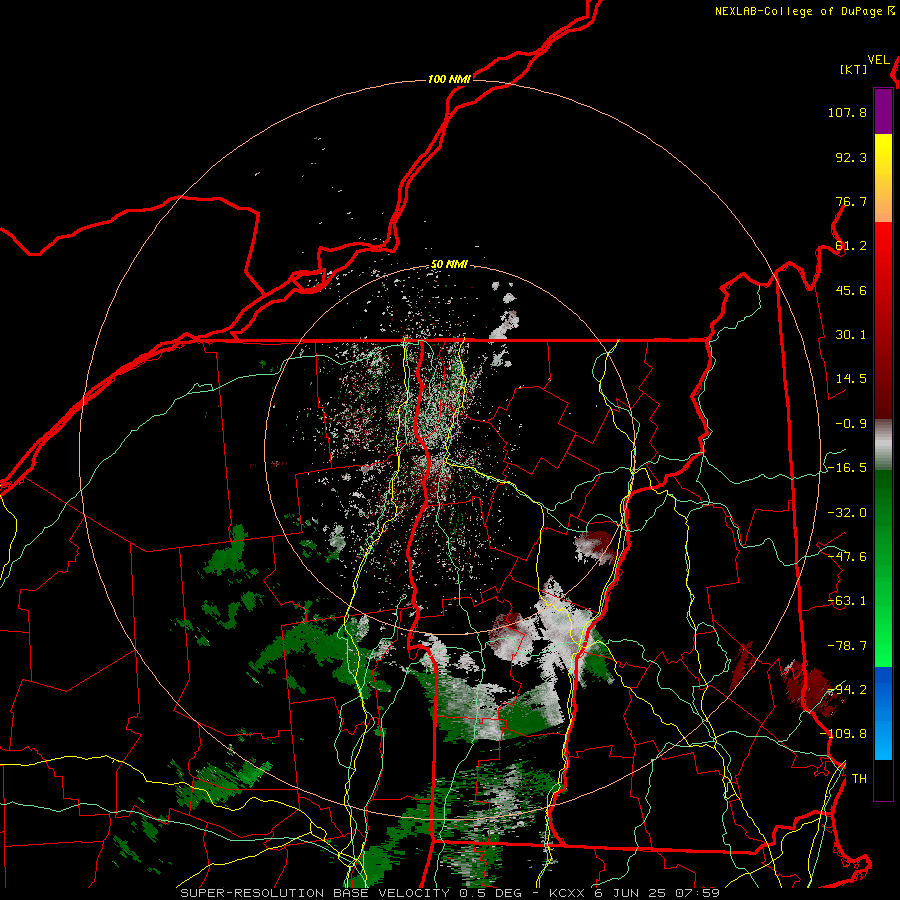Click the 76.7 velocity scale value

(851, 201)
